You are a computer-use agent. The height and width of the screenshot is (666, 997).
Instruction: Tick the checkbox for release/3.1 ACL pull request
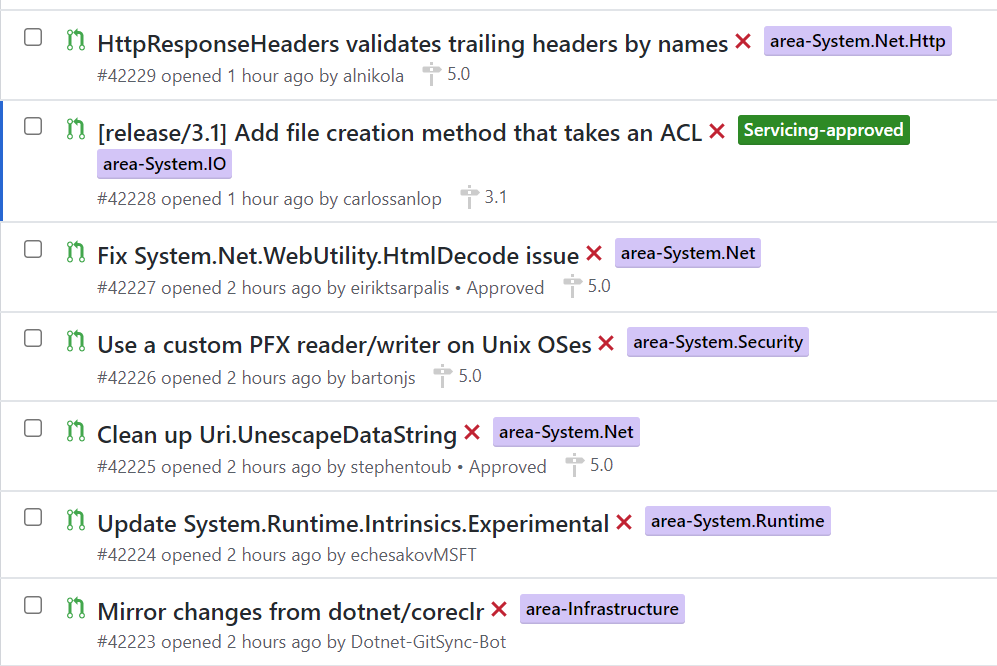tap(33, 127)
